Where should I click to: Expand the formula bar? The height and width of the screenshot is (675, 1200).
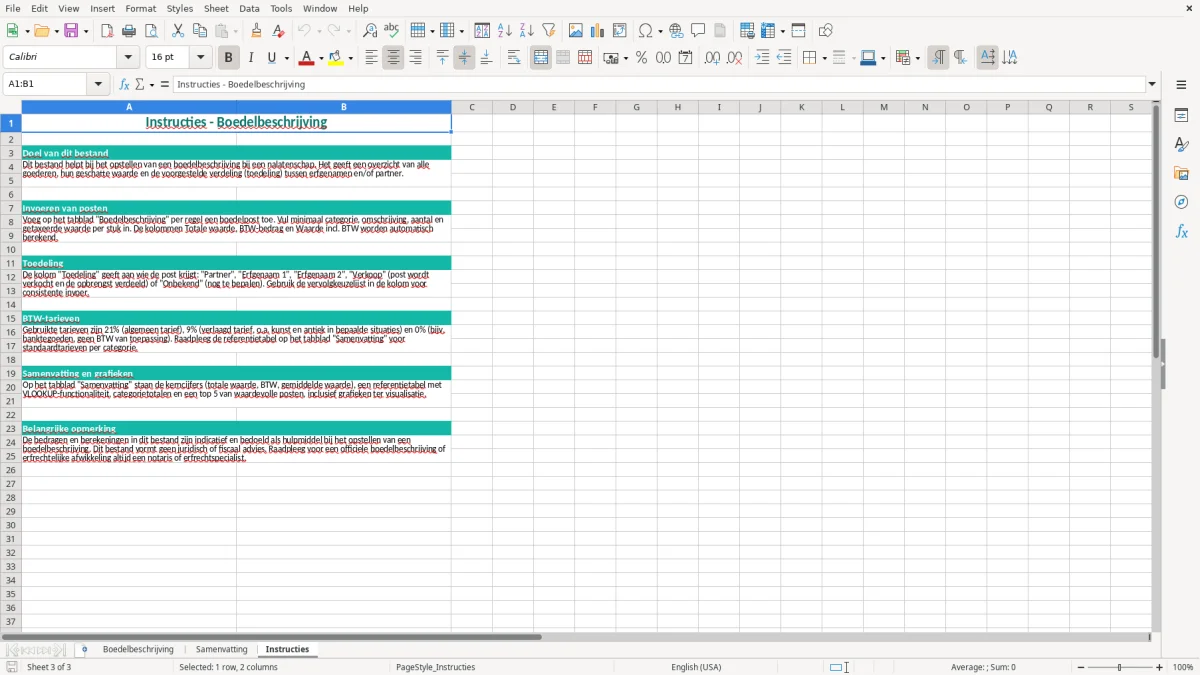(1152, 84)
